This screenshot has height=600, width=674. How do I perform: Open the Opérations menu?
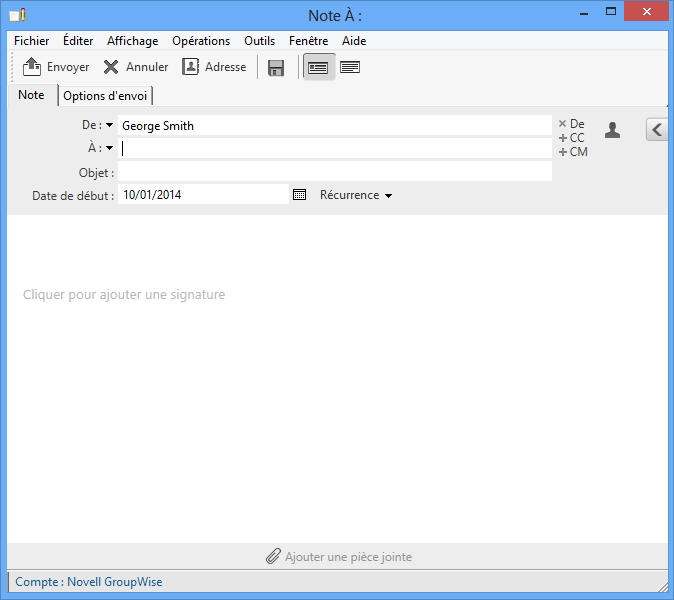pyautogui.click(x=201, y=41)
